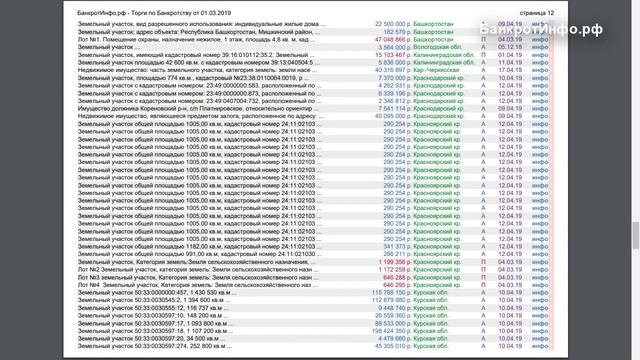Click the region 'Курская обл.' in the 45 305 010 р. row
Viewport: 640px width, 360px height.
431,346
